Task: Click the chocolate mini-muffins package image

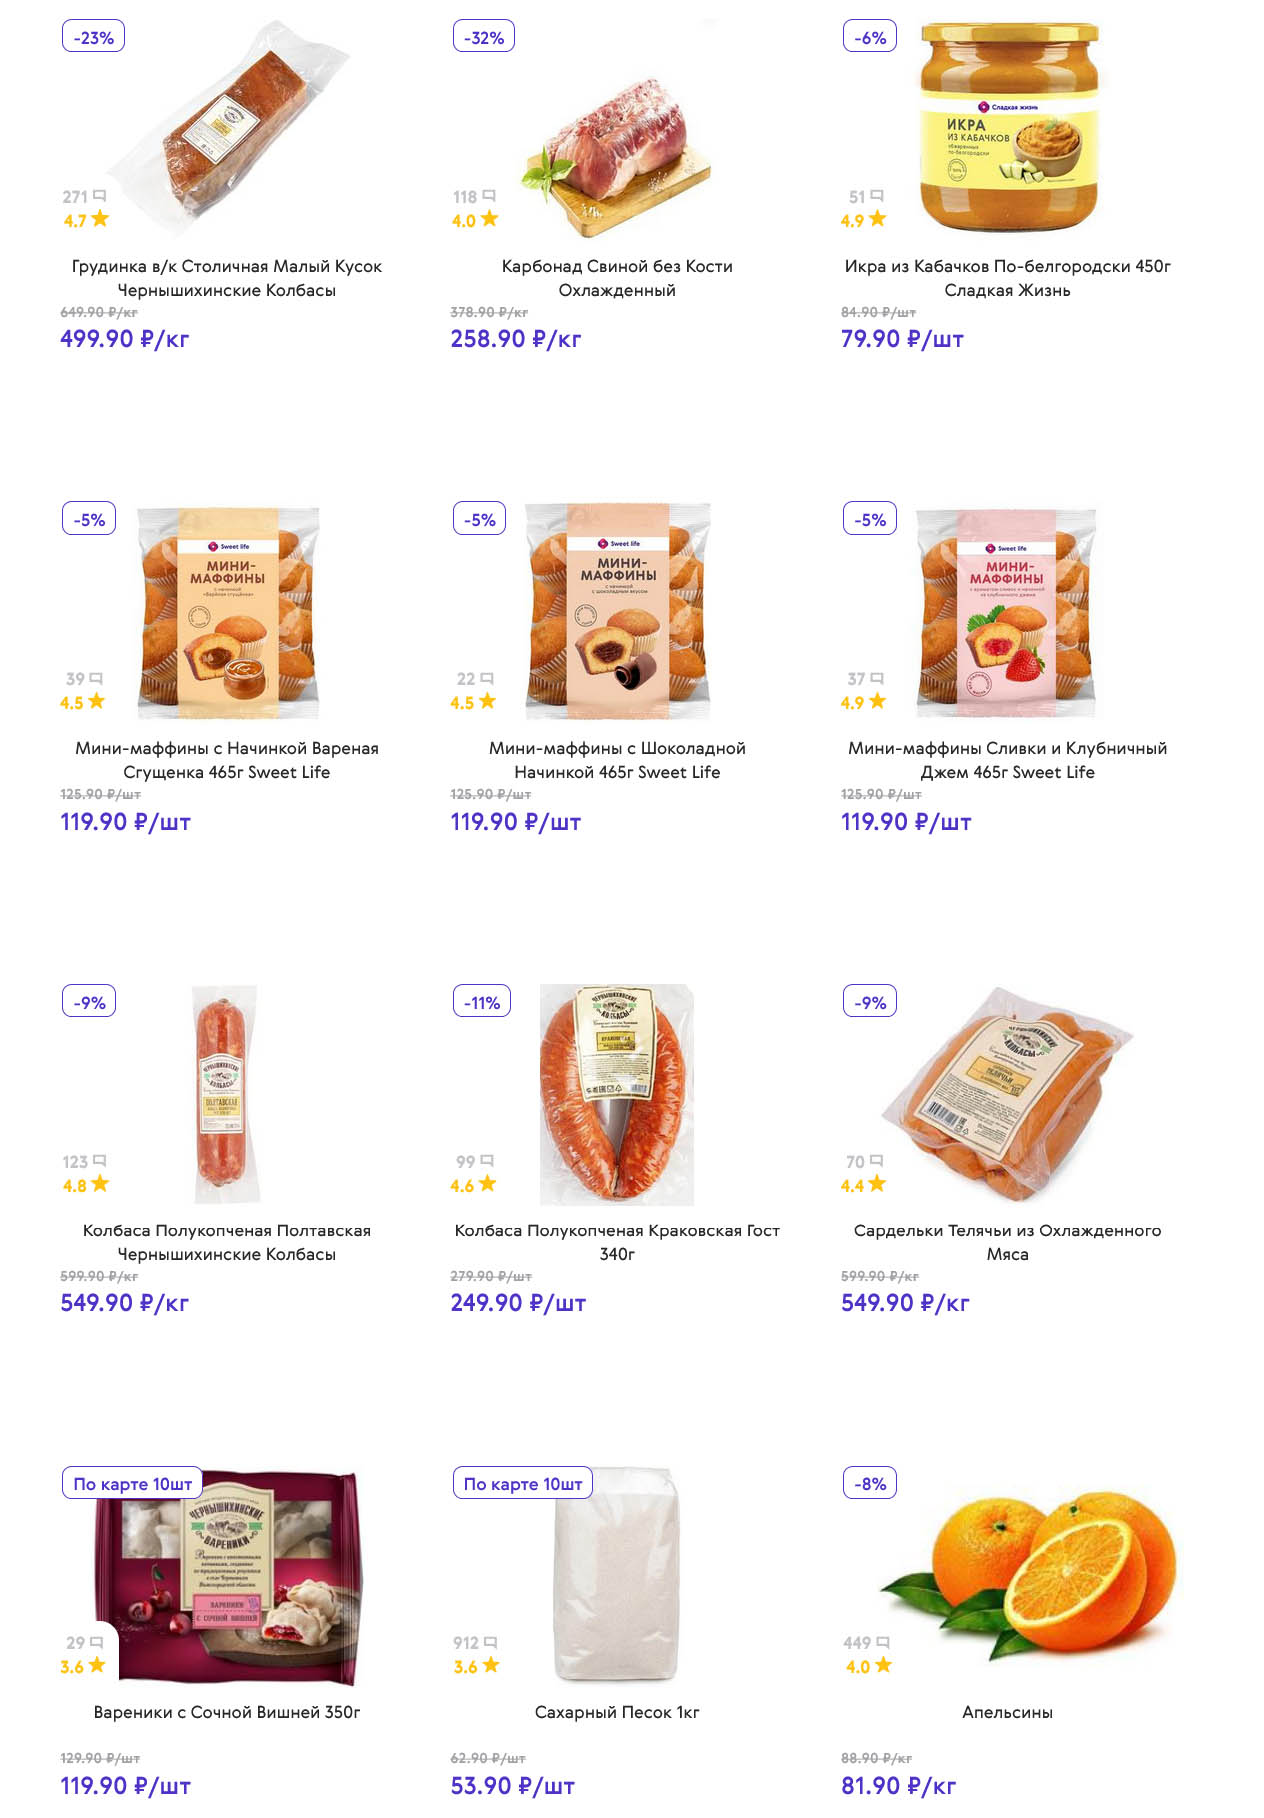Action: coord(618,612)
